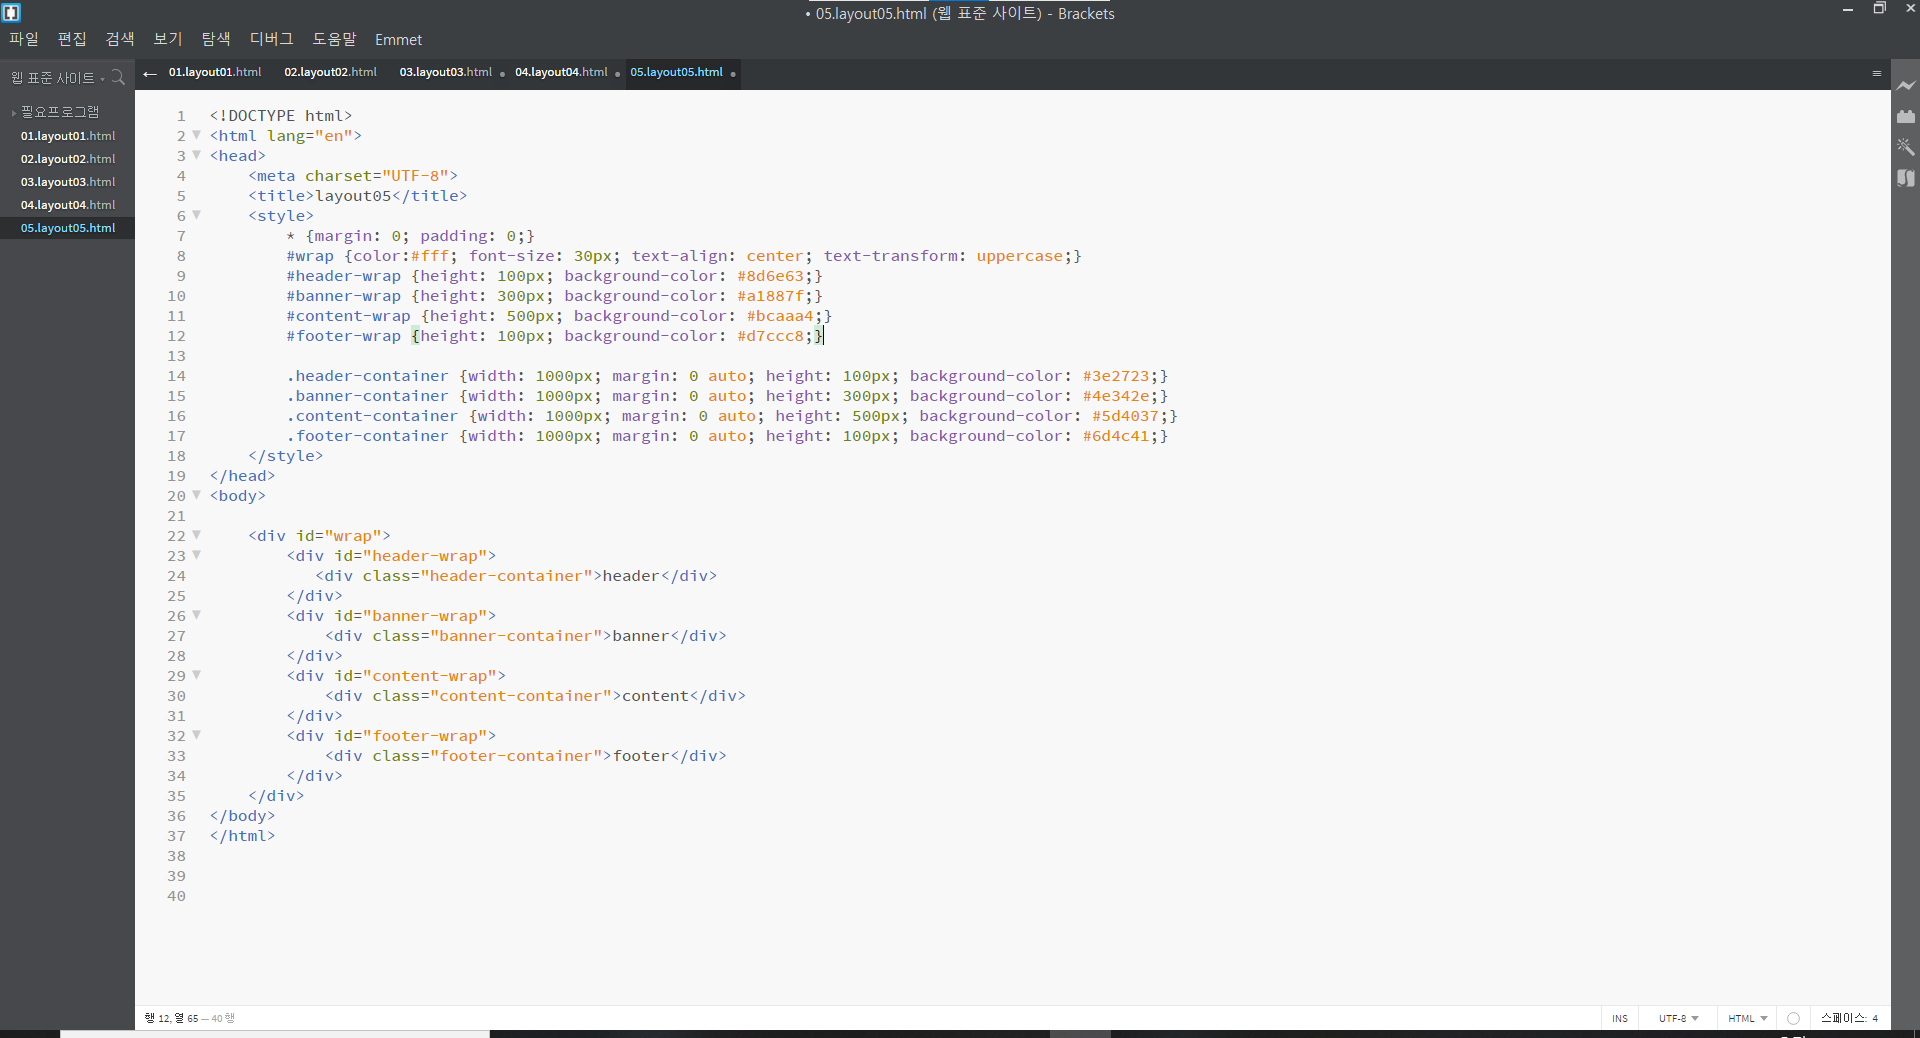This screenshot has height=1038, width=1920.
Task: Switch to the 01.layout01.html tab
Action: [x=215, y=73]
